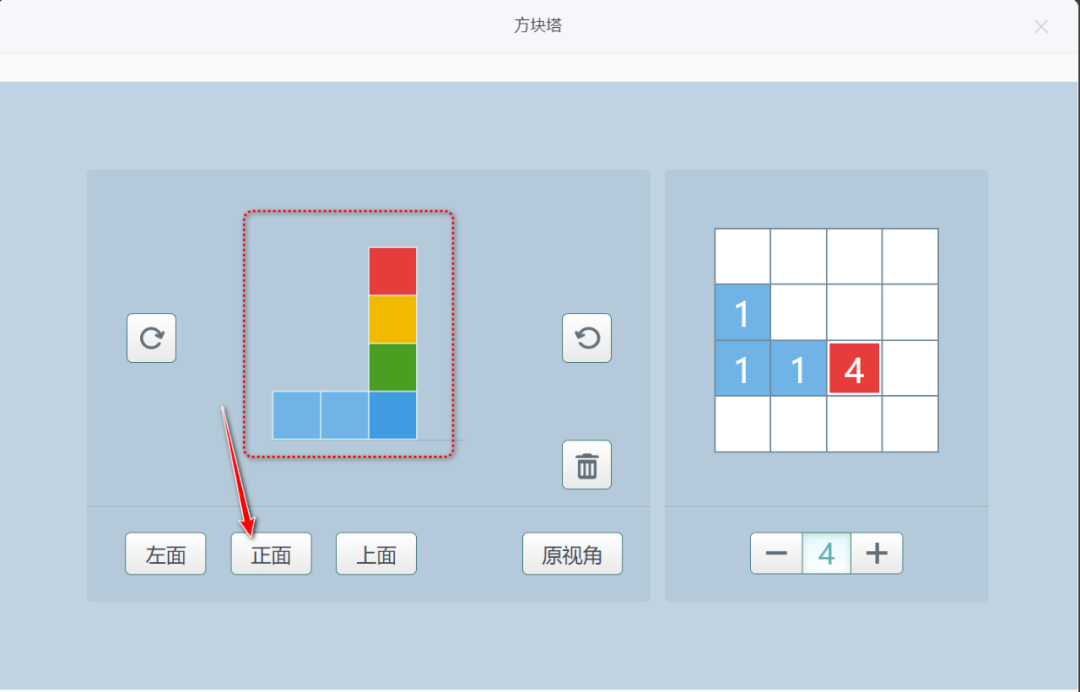
Task: Click the plus button to increase block count
Action: pos(877,553)
